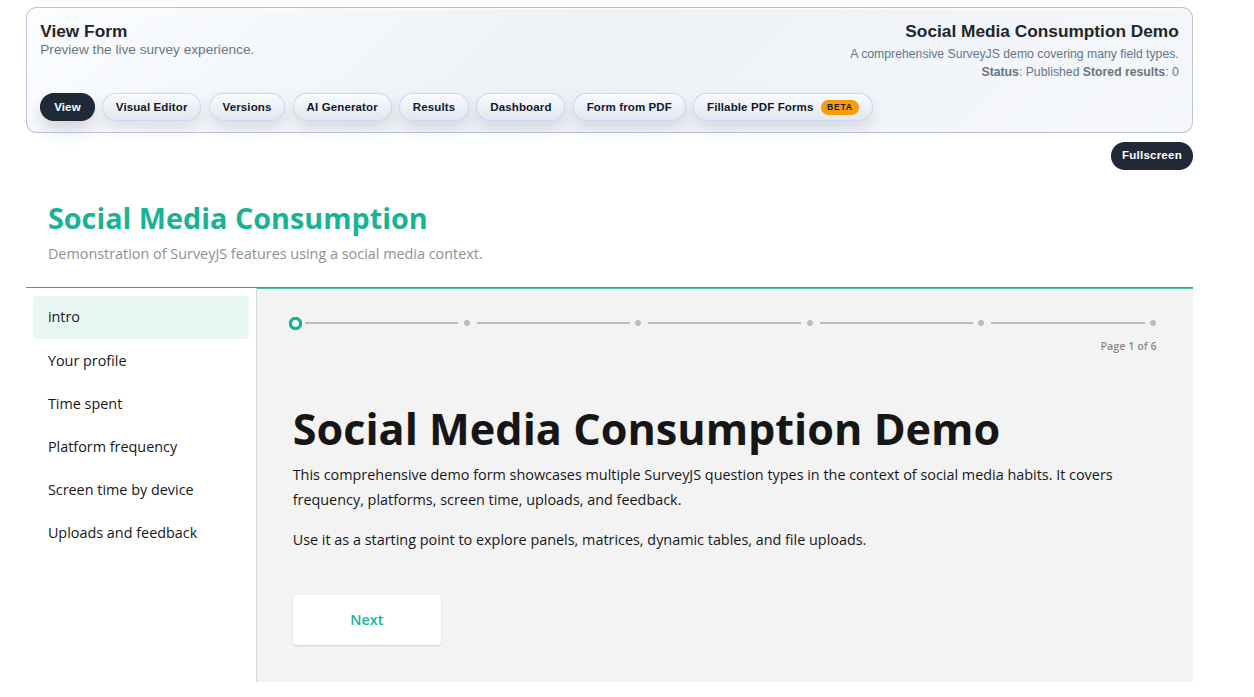This screenshot has width=1254, height=697.
Task: Enter Fullscreen mode
Action: [1151, 156]
